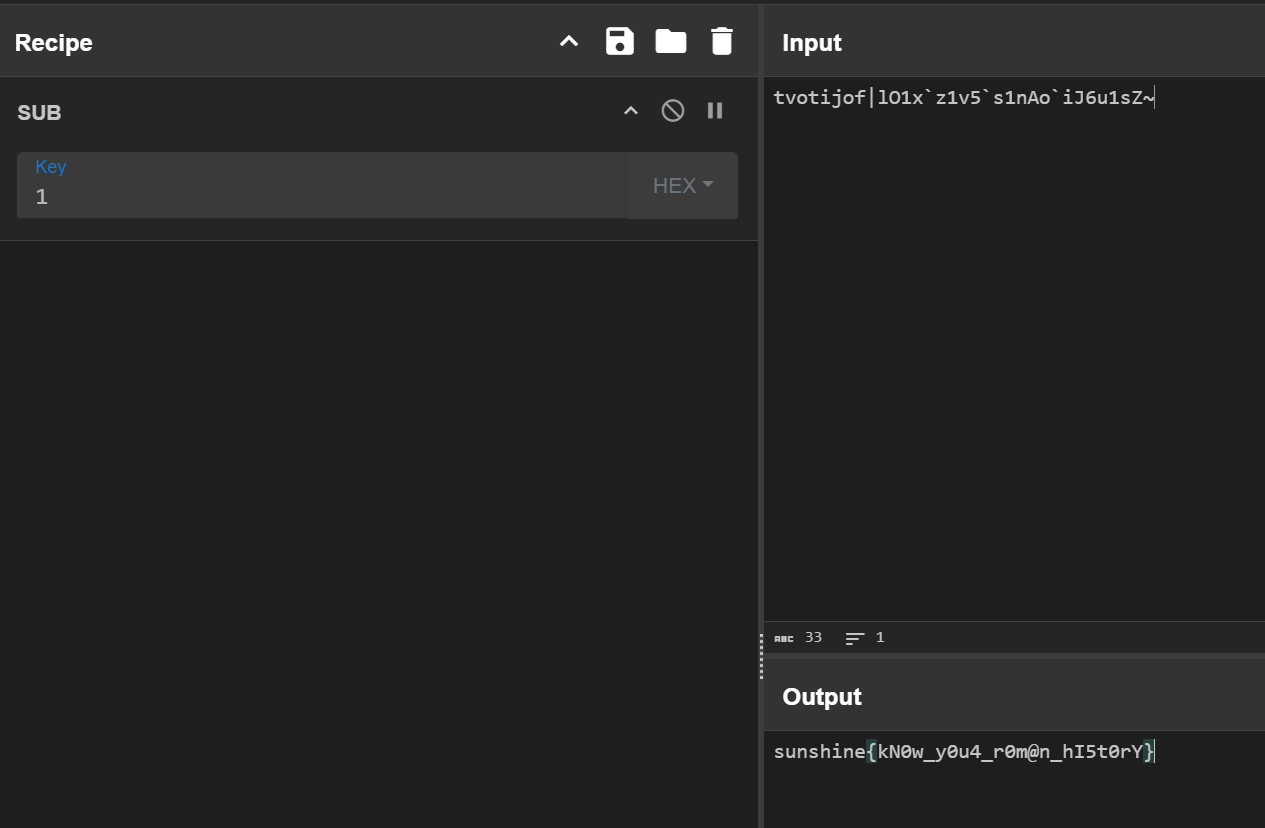Open the HEX key format dropdown
1265x828 pixels.
pyautogui.click(x=684, y=185)
